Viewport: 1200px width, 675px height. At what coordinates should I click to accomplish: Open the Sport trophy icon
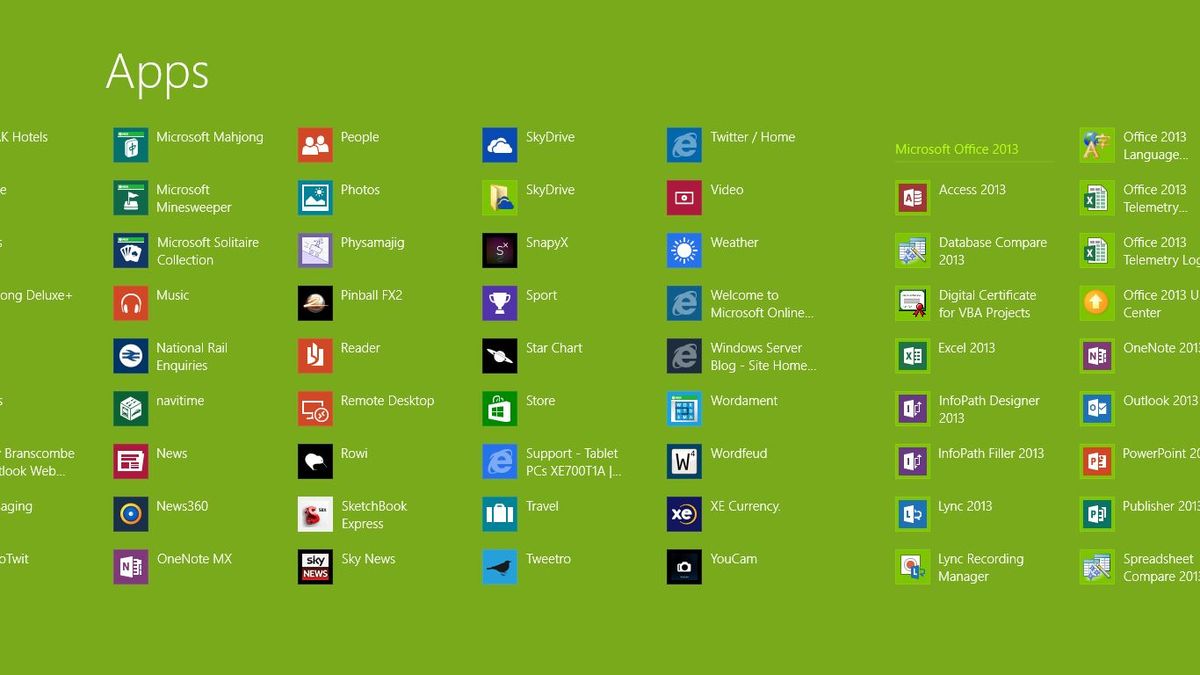500,303
